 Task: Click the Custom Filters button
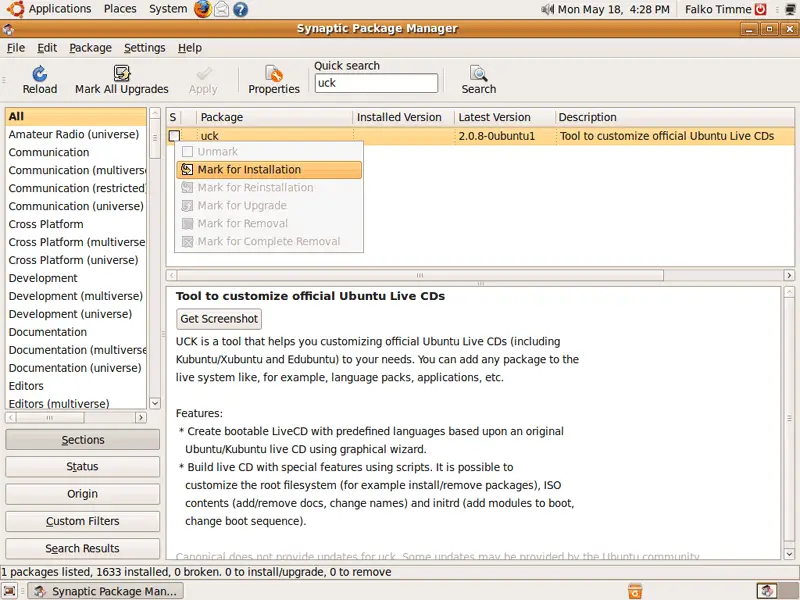pos(82,521)
